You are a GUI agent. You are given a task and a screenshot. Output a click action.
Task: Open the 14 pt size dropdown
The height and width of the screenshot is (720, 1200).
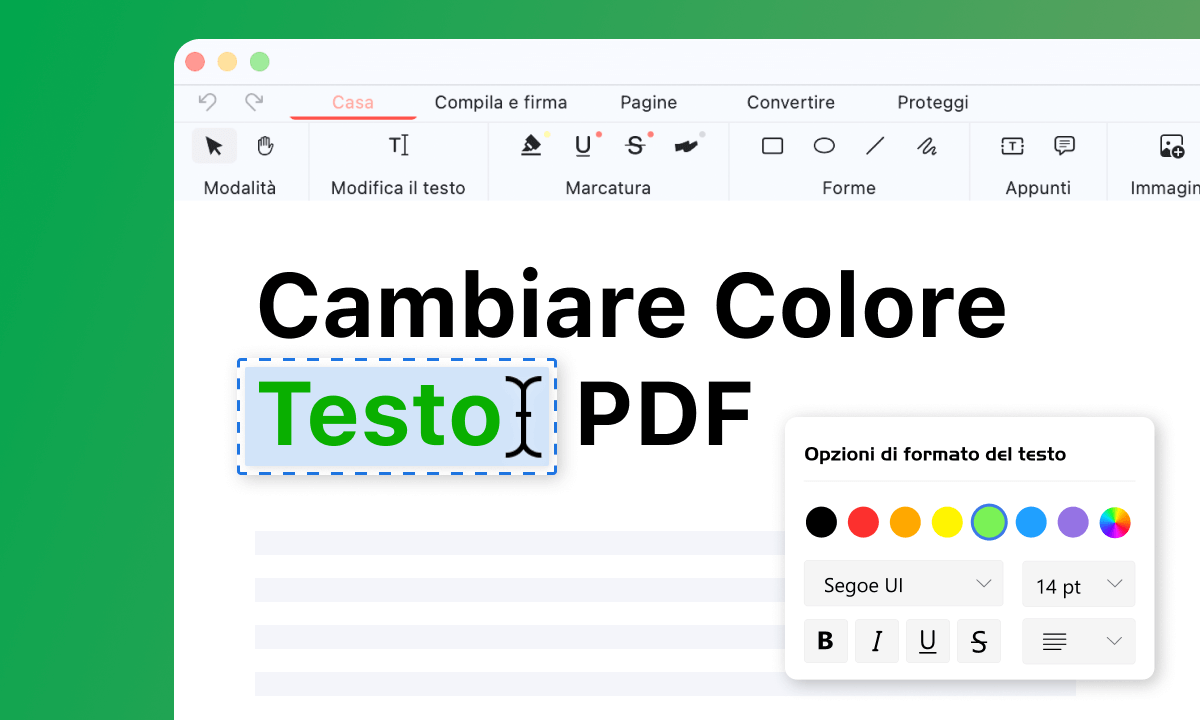click(1078, 584)
